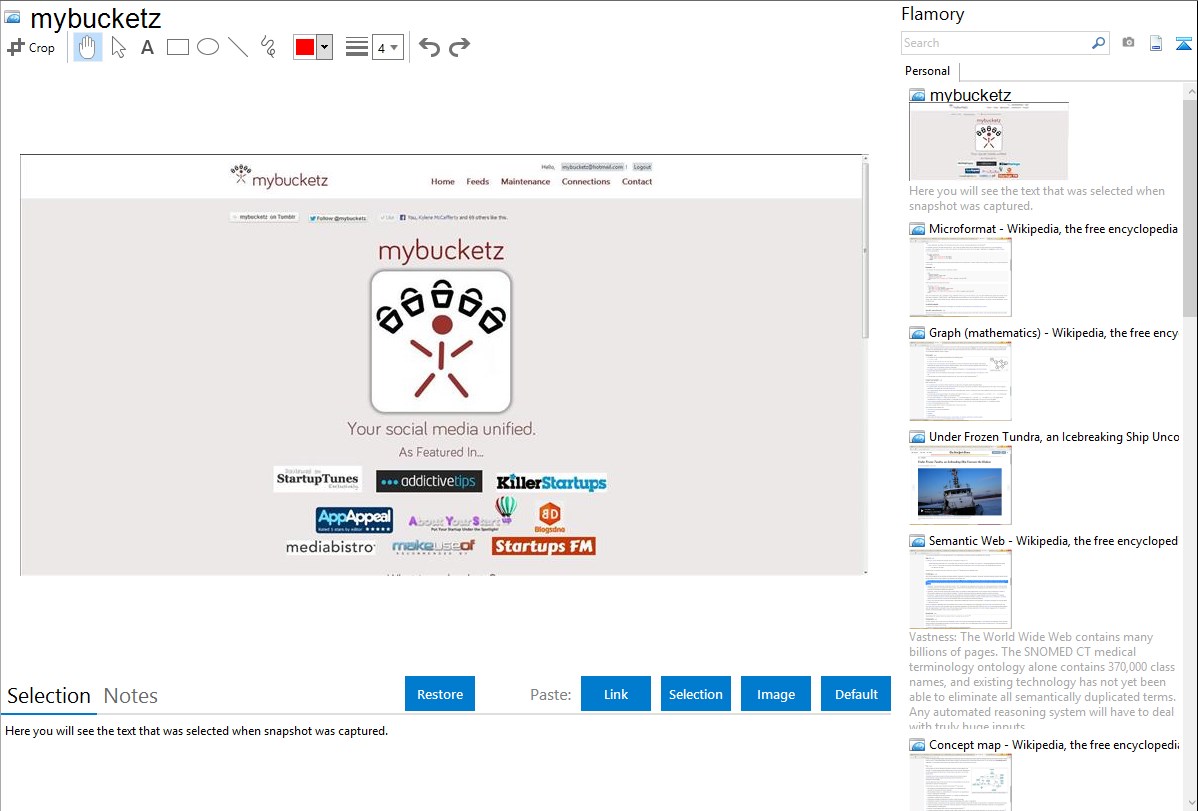Select the straight line tool
Image resolution: width=1198 pixels, height=811 pixels.
pyautogui.click(x=238, y=47)
